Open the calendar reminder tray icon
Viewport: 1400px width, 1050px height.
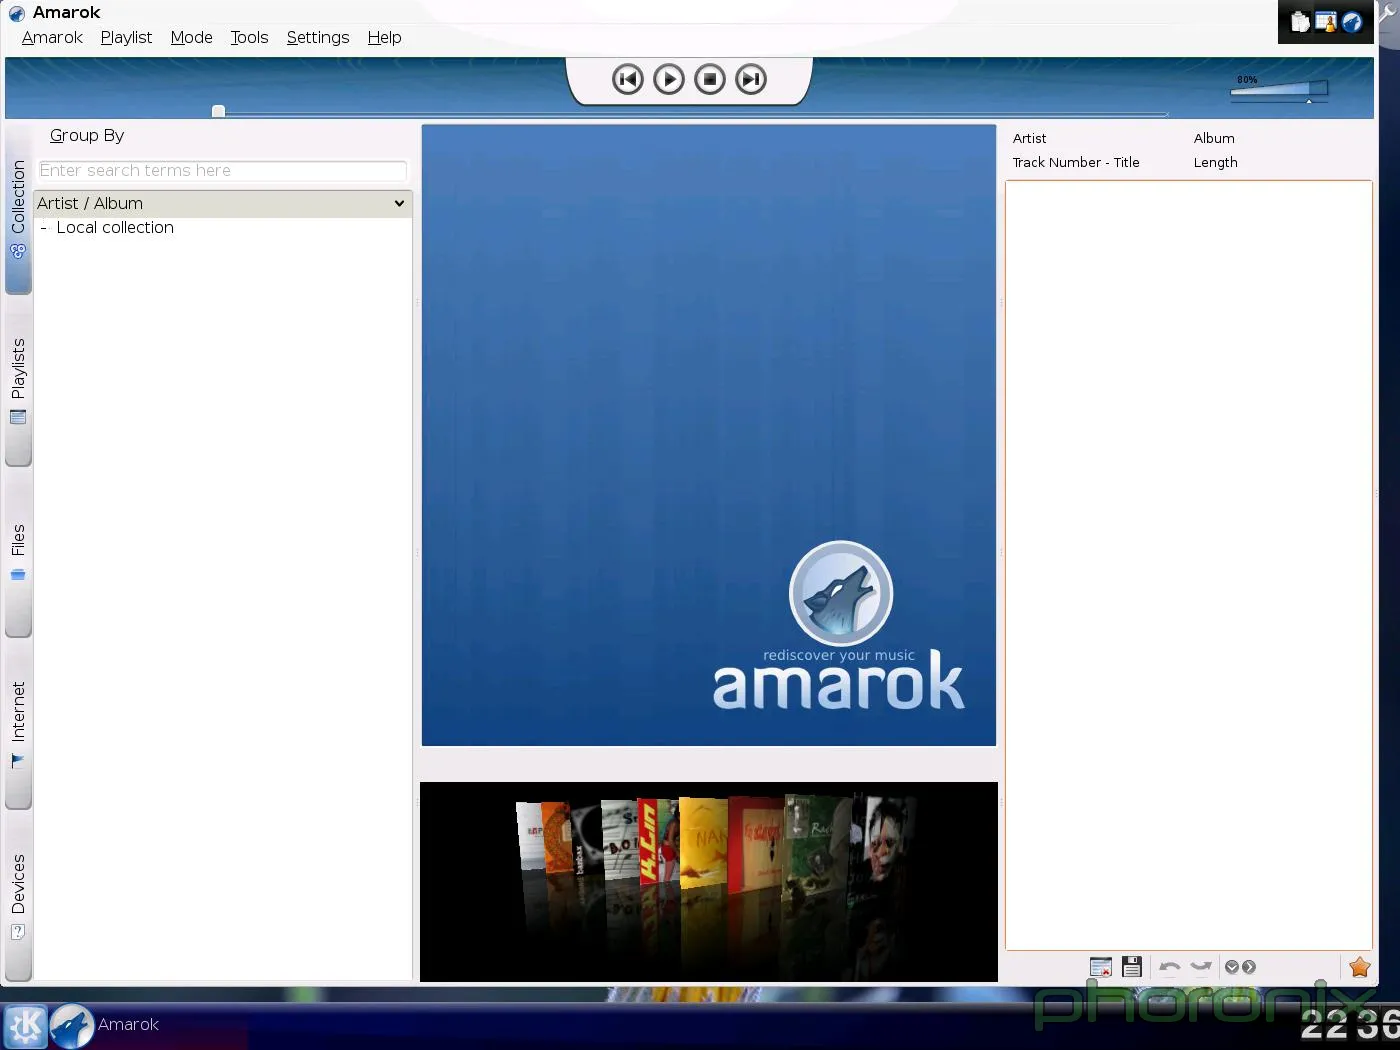[1326, 22]
